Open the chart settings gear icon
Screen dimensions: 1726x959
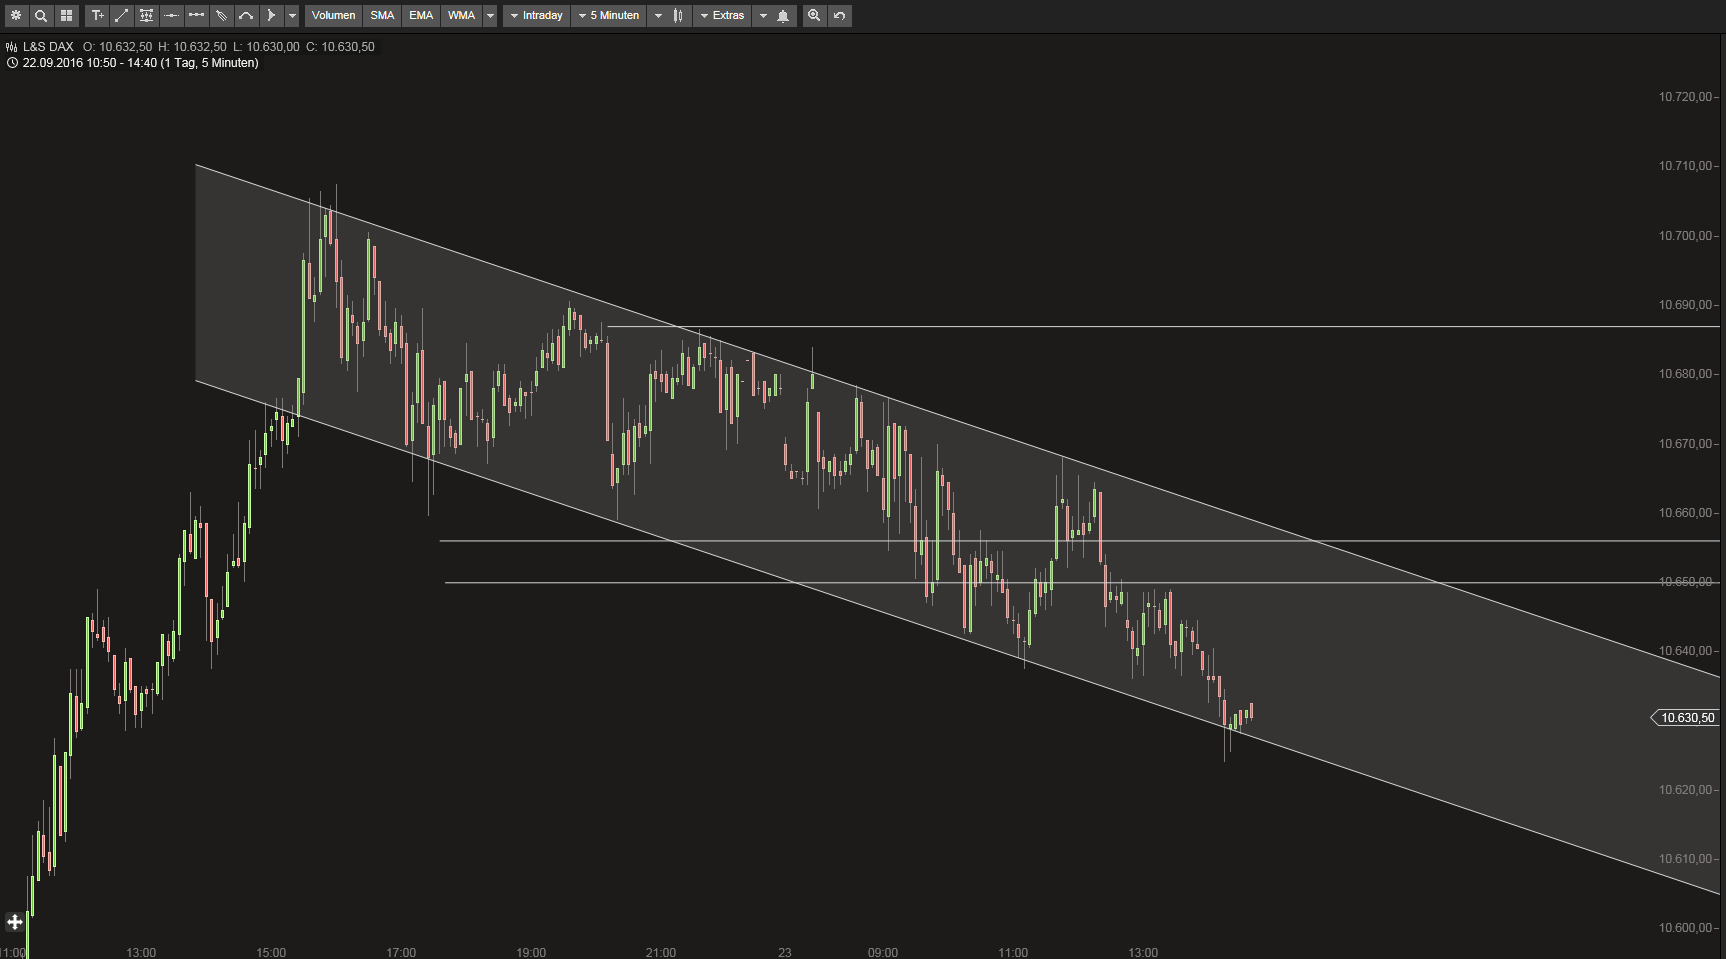(x=16, y=15)
